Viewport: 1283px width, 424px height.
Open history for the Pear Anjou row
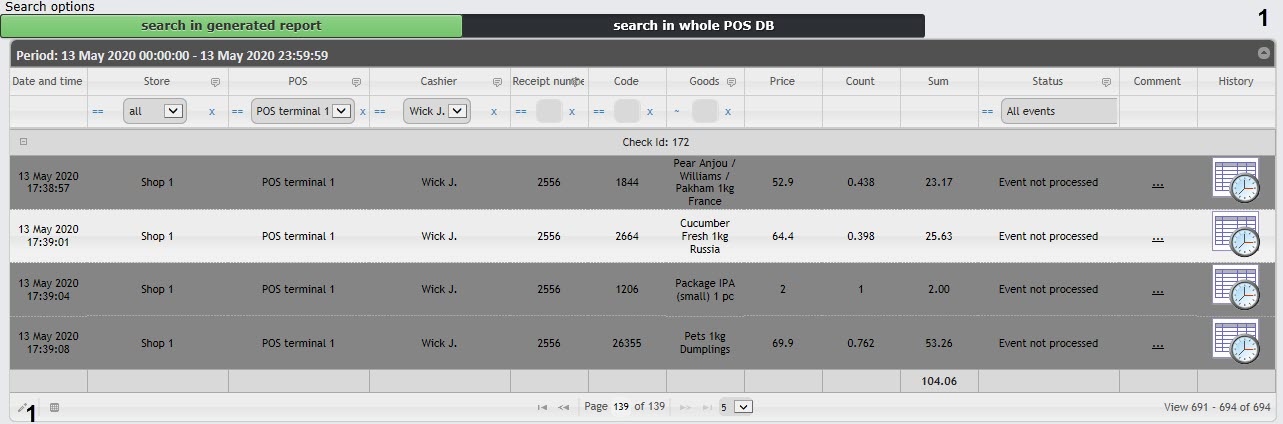point(1236,182)
